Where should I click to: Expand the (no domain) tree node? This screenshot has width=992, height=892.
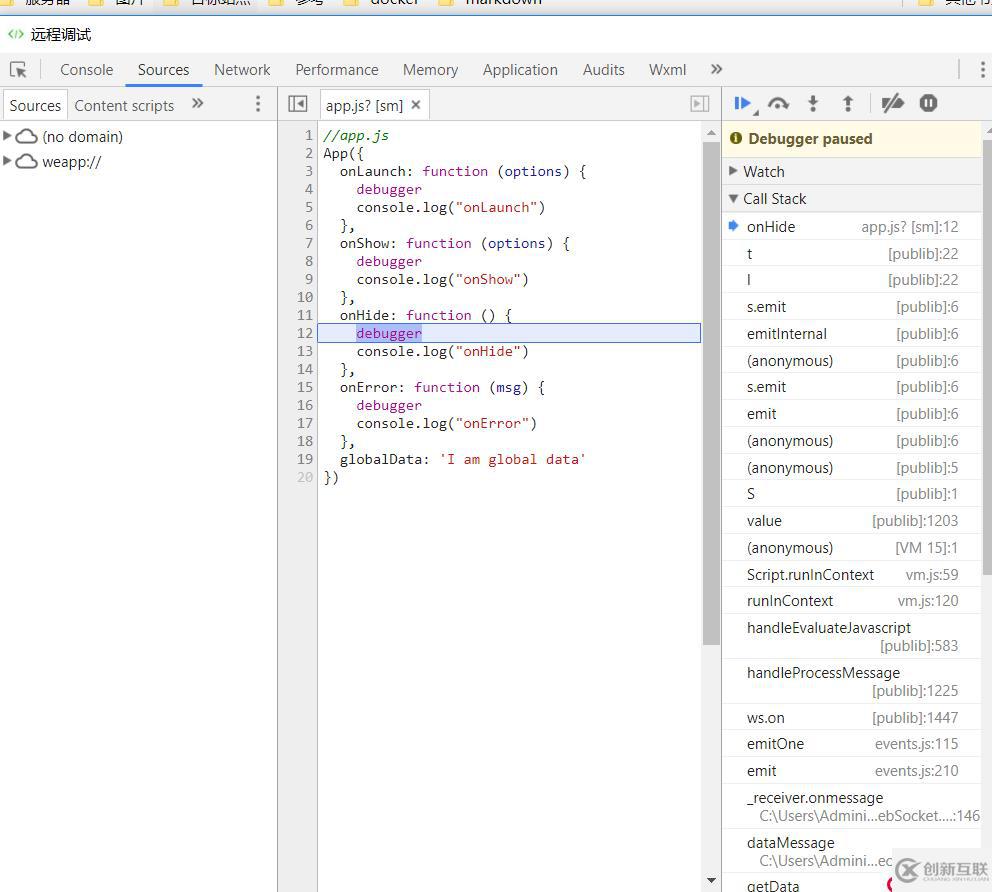point(8,136)
